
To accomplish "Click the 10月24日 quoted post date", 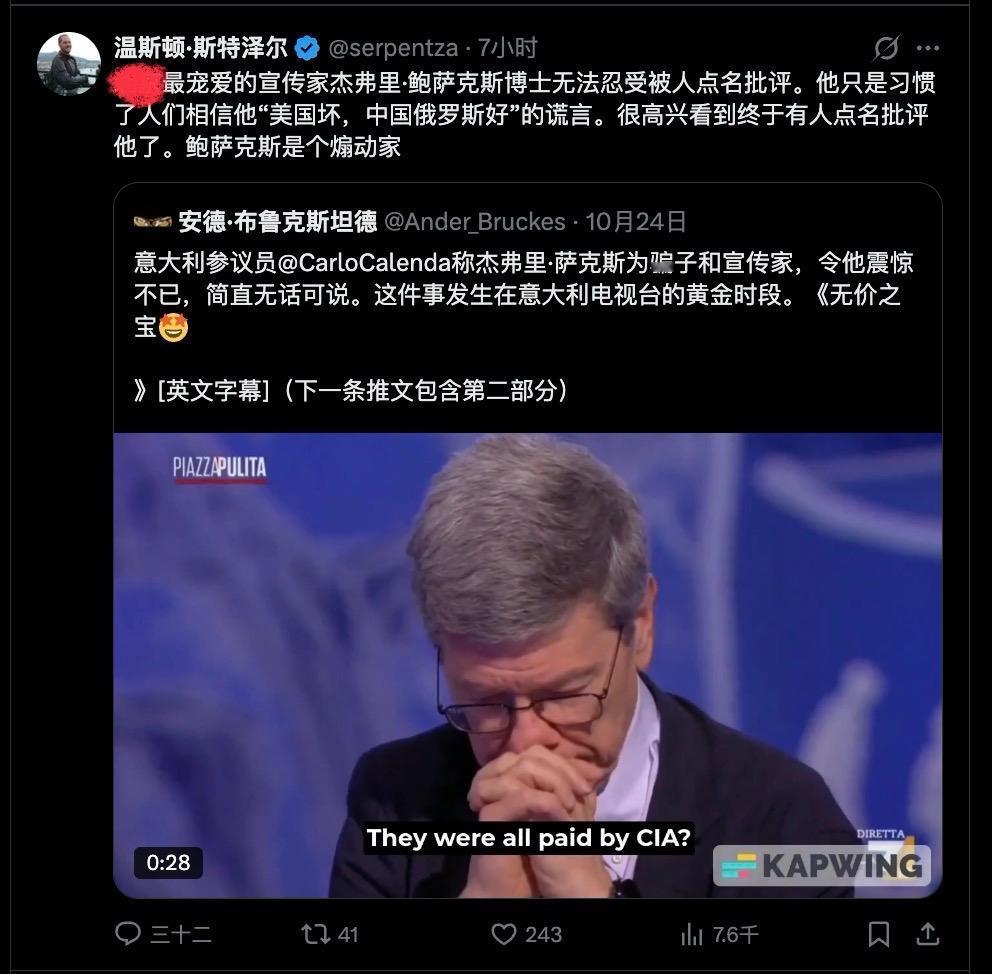I will coord(635,222).
